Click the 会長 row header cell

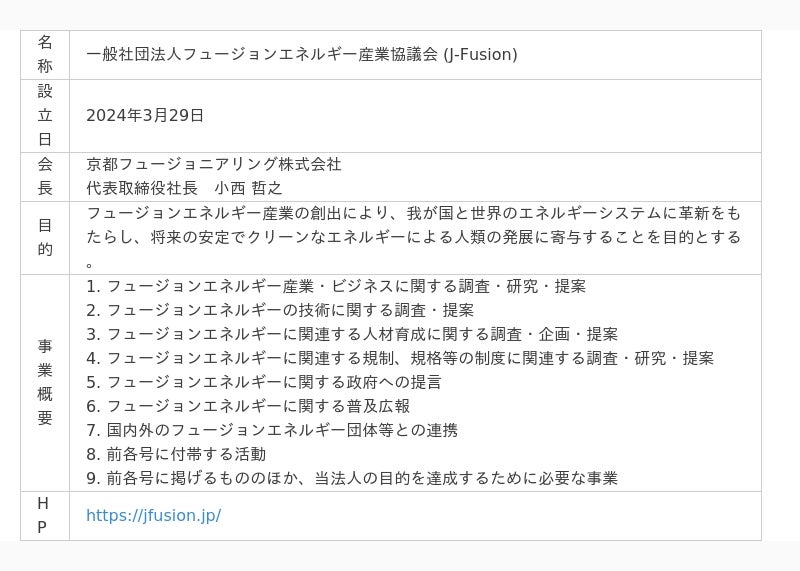[45, 176]
